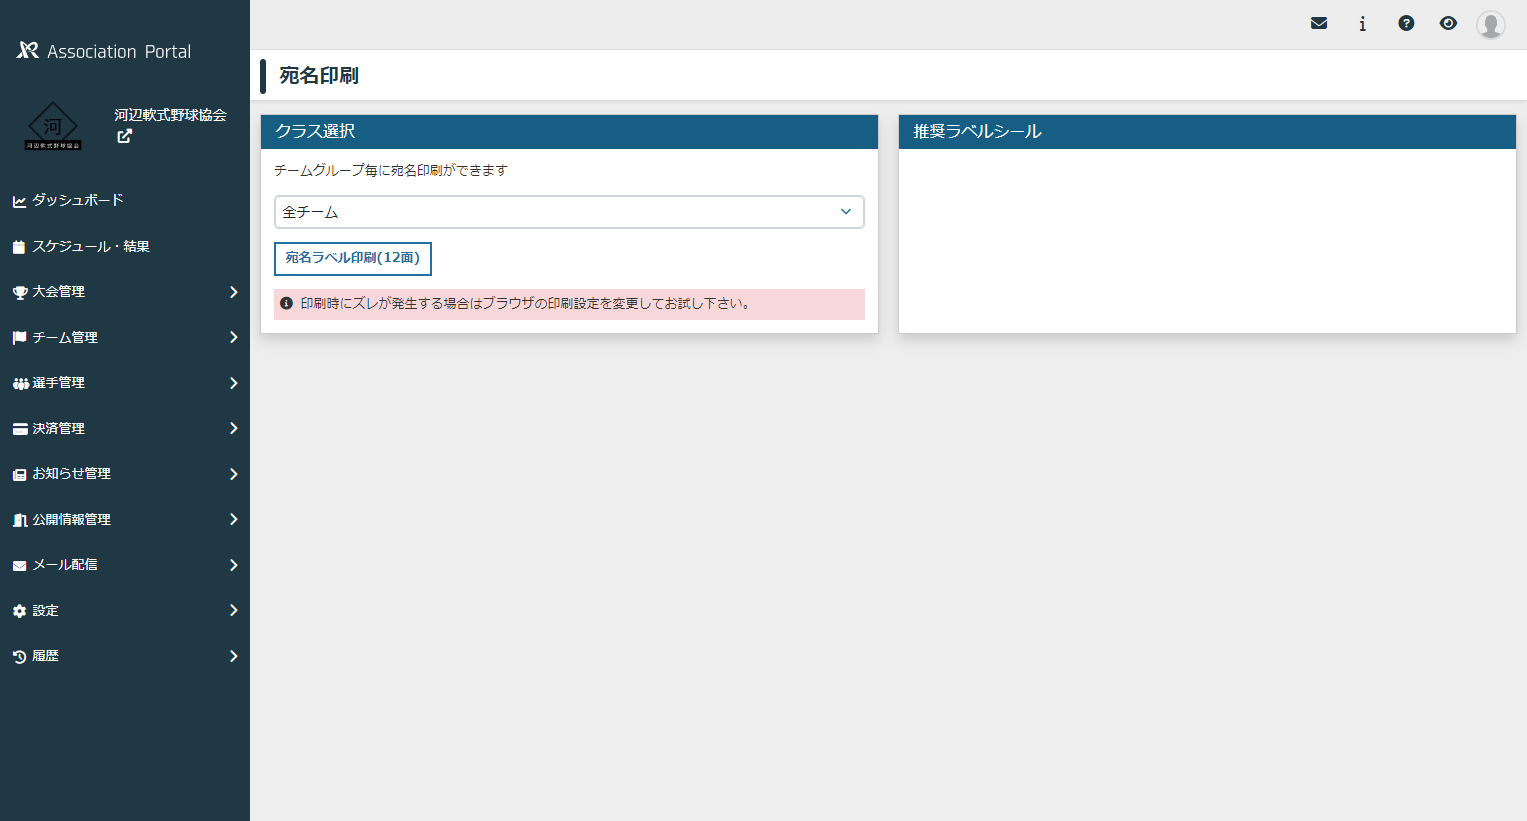Go to ダッシュボード in the sidebar
Image resolution: width=1527 pixels, height=821 pixels.
(x=78, y=200)
